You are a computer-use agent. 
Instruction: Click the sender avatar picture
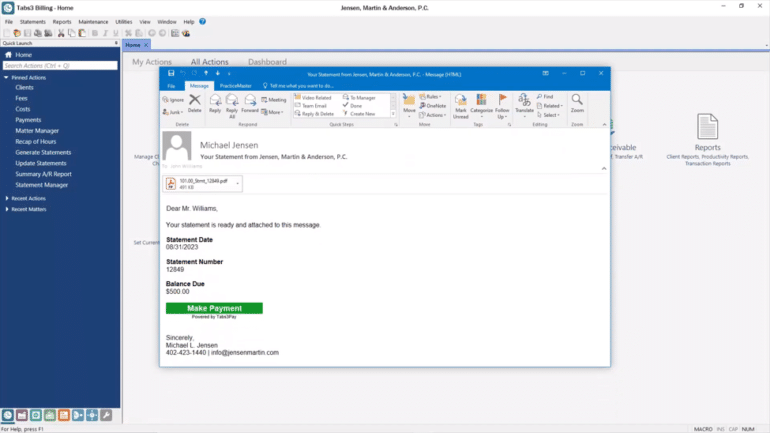point(177,145)
